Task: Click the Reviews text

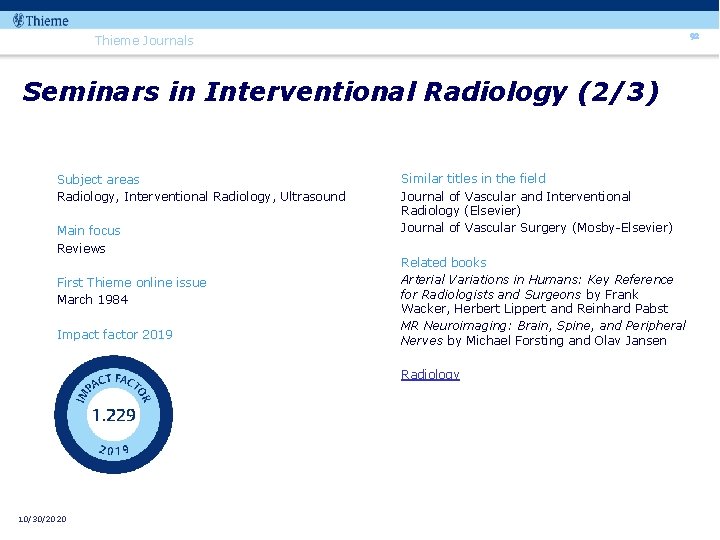Action: click(81, 248)
